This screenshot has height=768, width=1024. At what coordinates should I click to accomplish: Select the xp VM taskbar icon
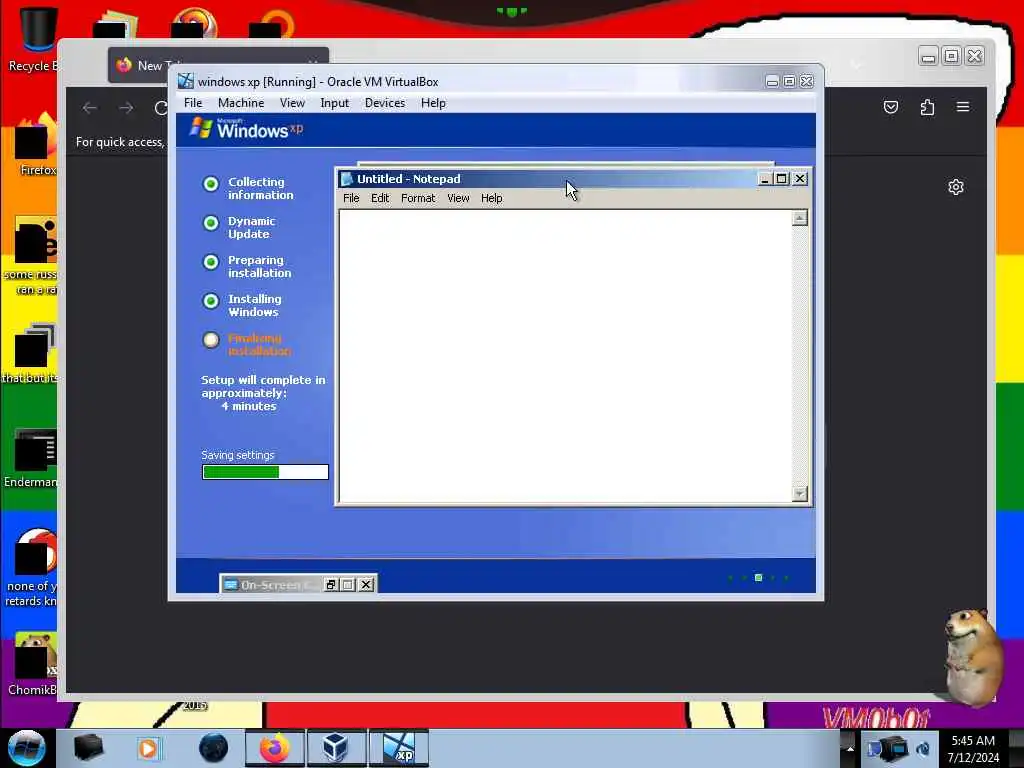[x=398, y=748]
